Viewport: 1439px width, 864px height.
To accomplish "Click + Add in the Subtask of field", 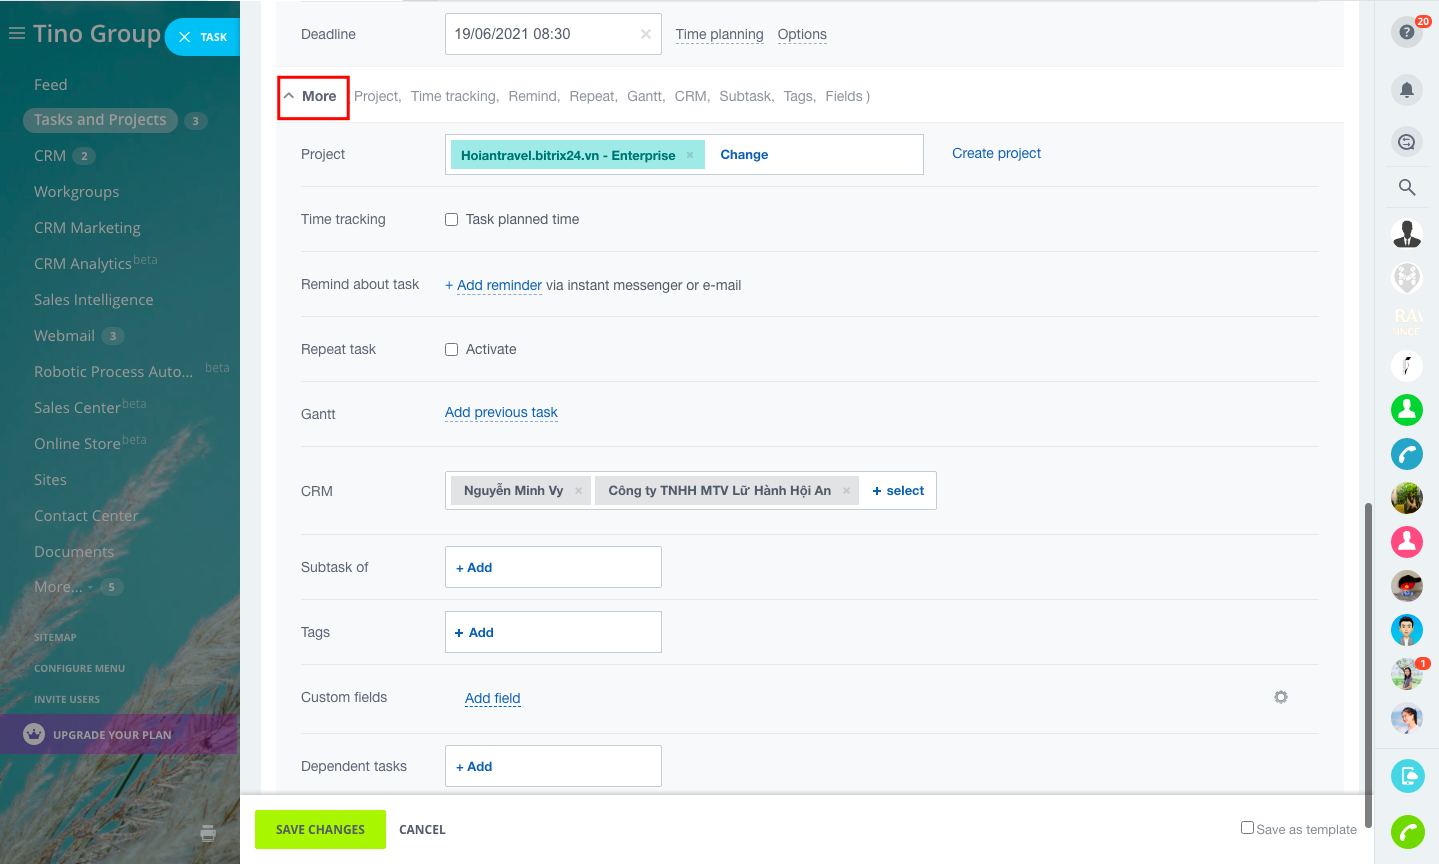I will pyautogui.click(x=474, y=567).
